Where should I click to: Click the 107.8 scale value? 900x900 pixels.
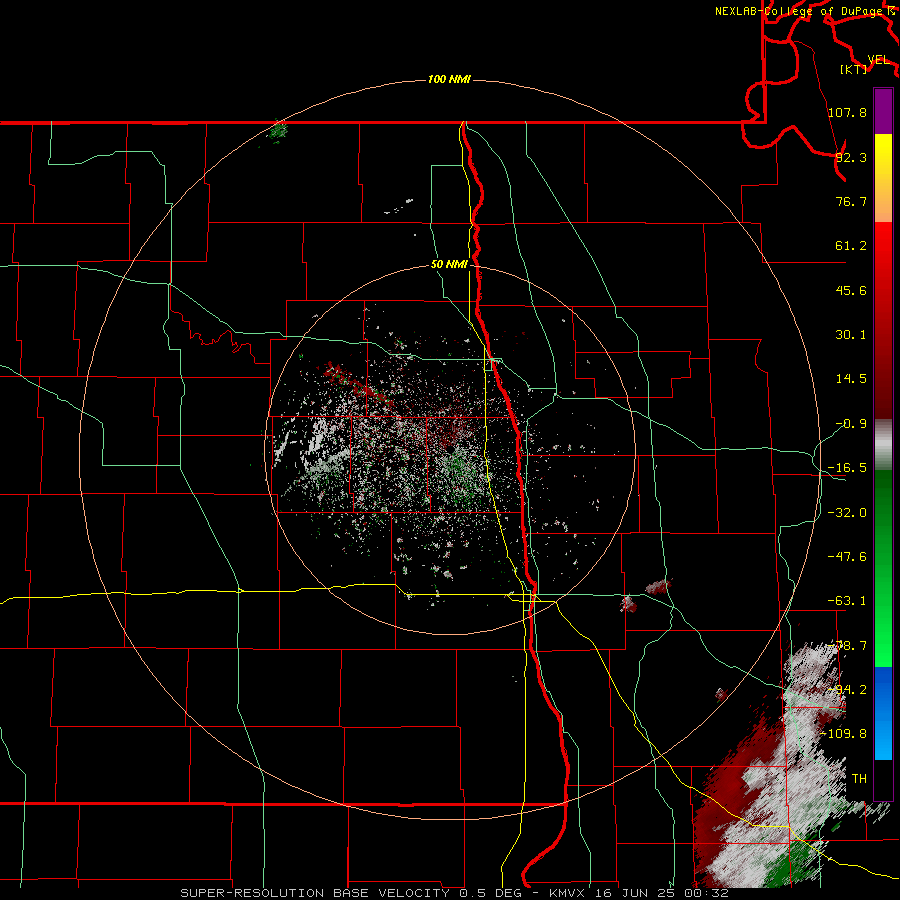click(847, 112)
